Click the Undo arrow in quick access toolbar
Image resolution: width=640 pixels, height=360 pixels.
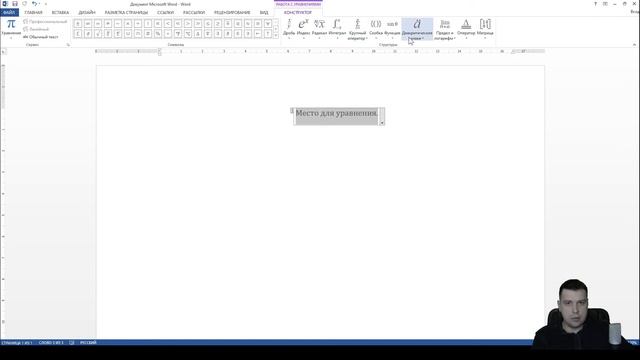34,4
